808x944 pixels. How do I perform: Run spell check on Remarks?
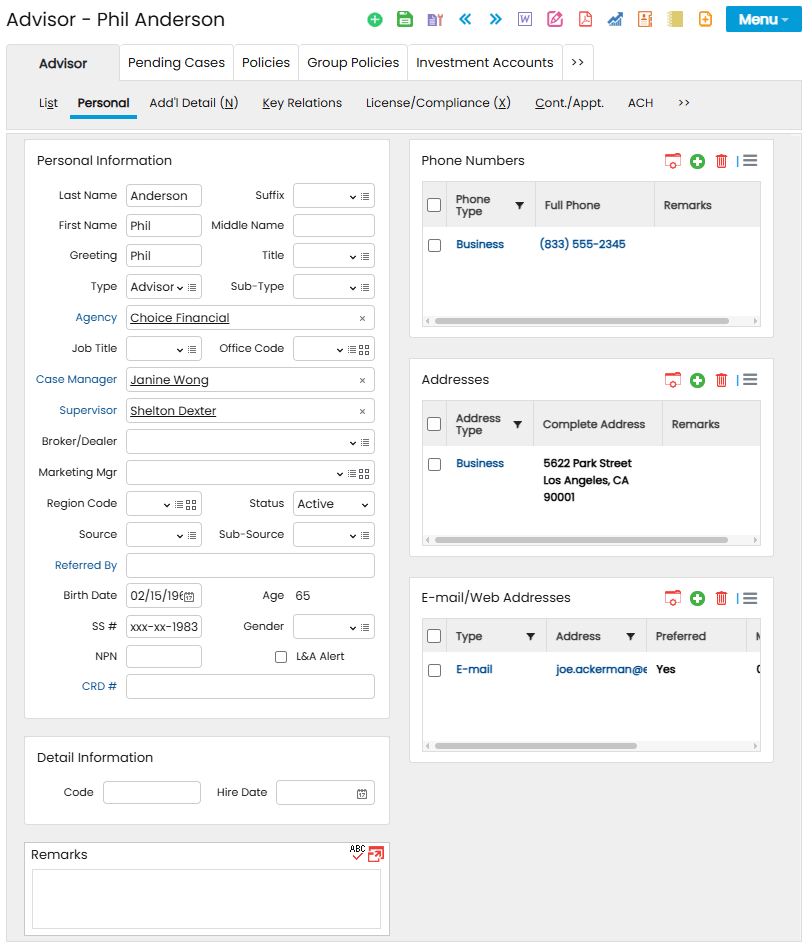pyautogui.click(x=357, y=853)
